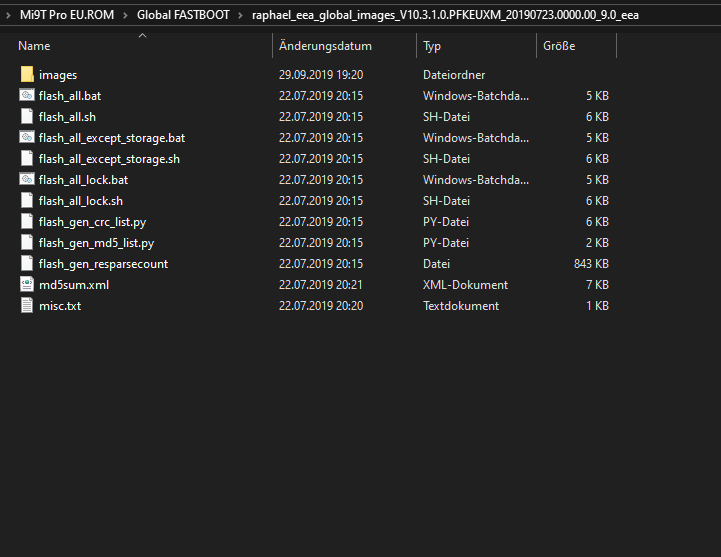Select the flash_all.bat file name
Screen dimensions: 721x557
click(x=70, y=96)
